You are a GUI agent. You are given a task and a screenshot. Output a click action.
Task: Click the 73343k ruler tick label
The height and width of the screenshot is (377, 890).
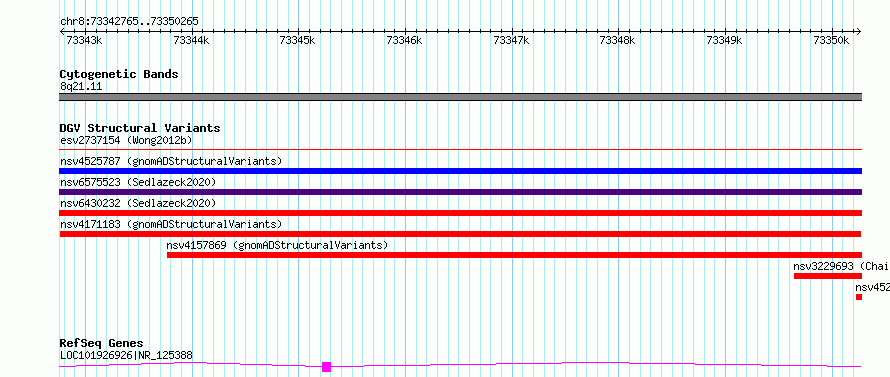click(85, 40)
